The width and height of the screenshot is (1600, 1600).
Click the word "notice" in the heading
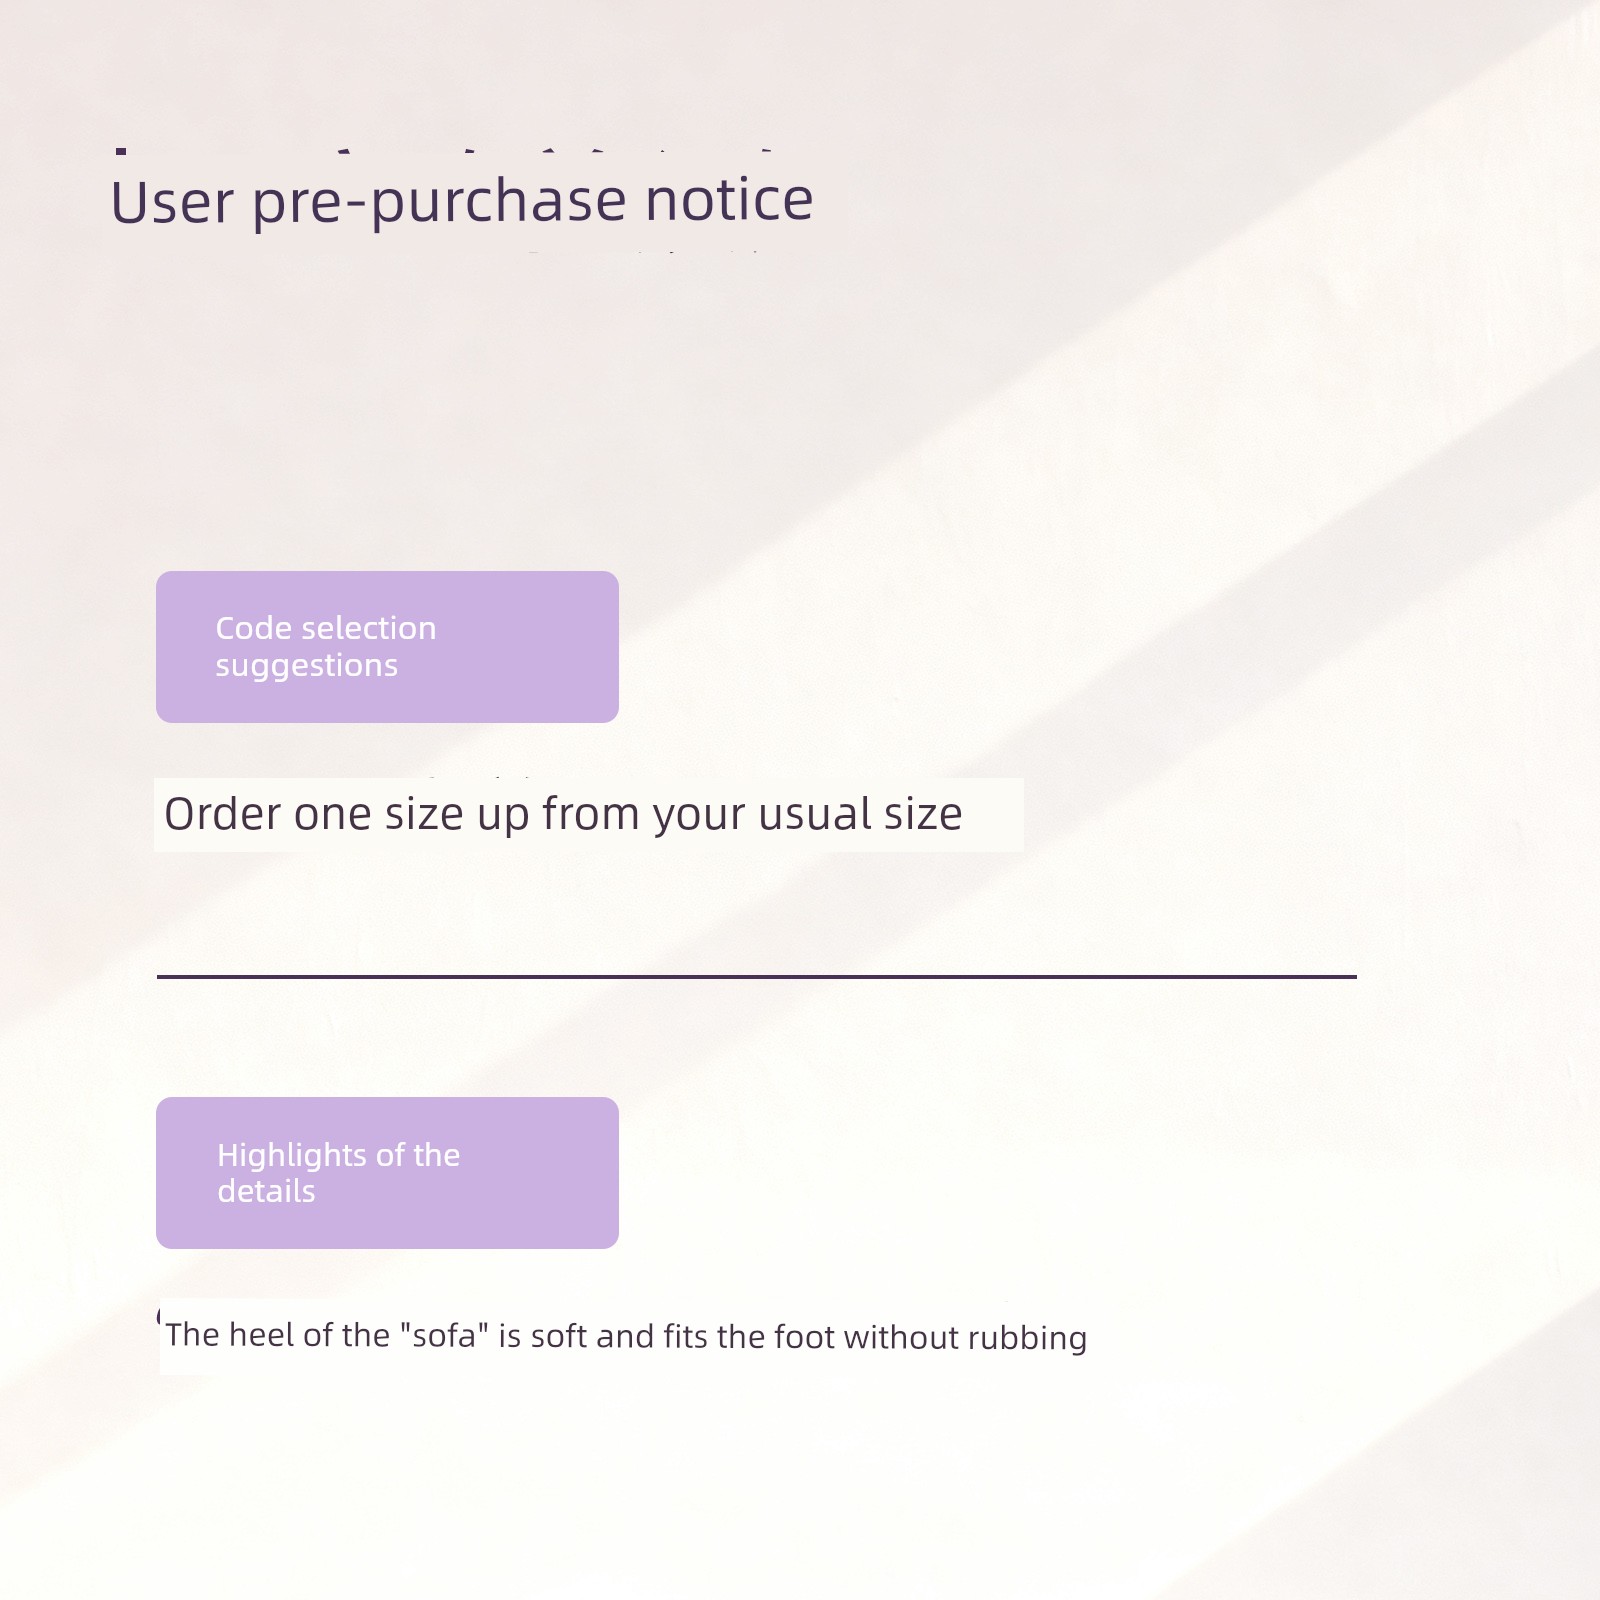pos(729,200)
